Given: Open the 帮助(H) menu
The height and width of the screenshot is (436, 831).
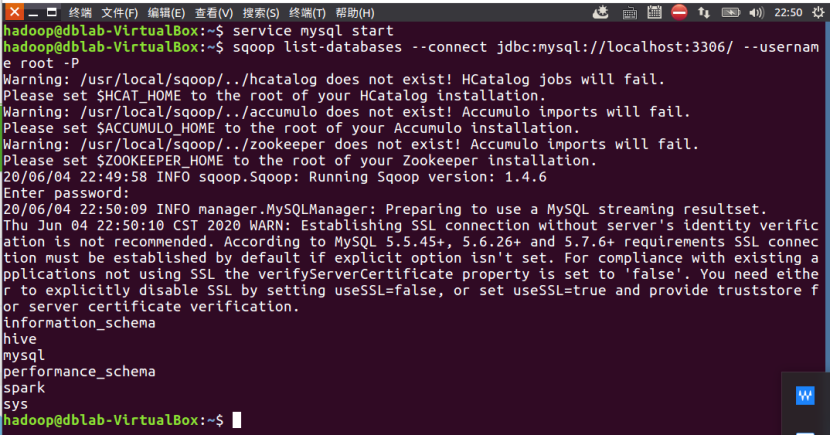Looking at the screenshot, I should pyautogui.click(x=355, y=13).
